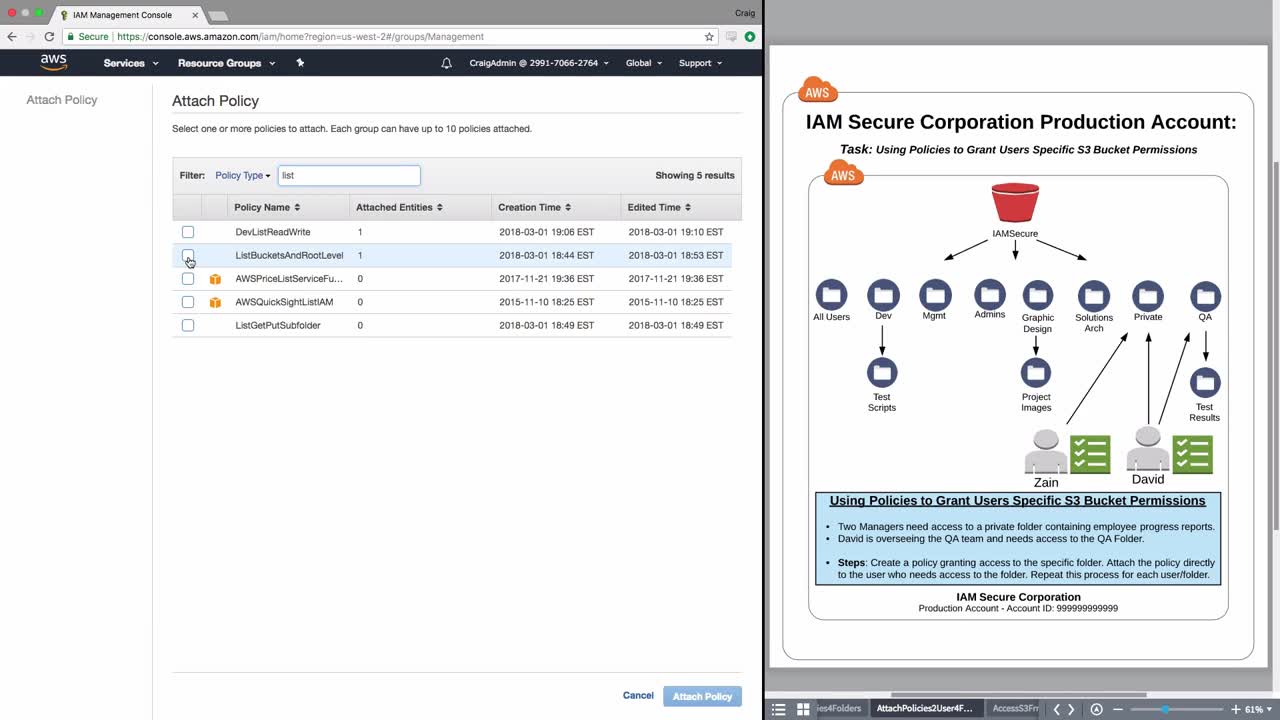Sort the table by Attached Entities
Screen dimensions: 1280x720
point(400,208)
